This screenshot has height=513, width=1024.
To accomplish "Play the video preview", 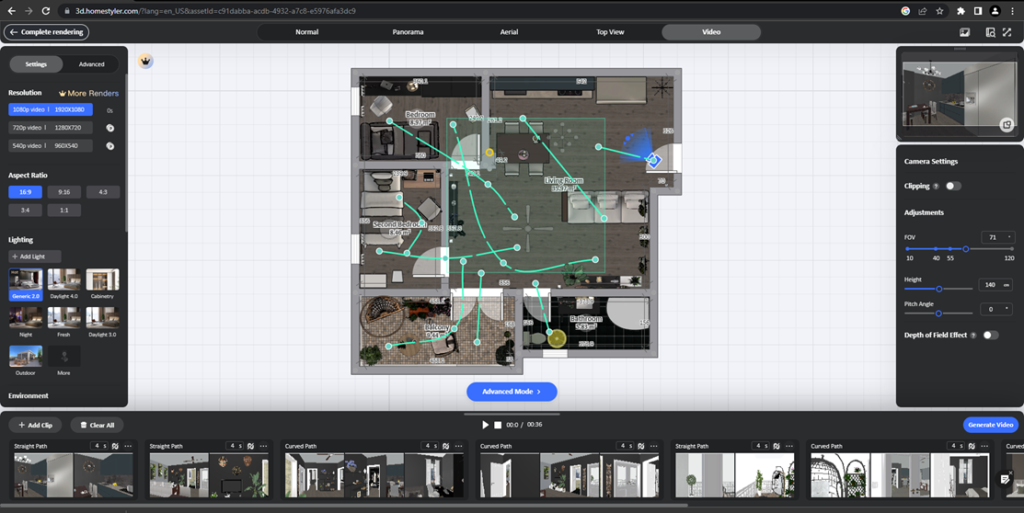I will tap(486, 425).
